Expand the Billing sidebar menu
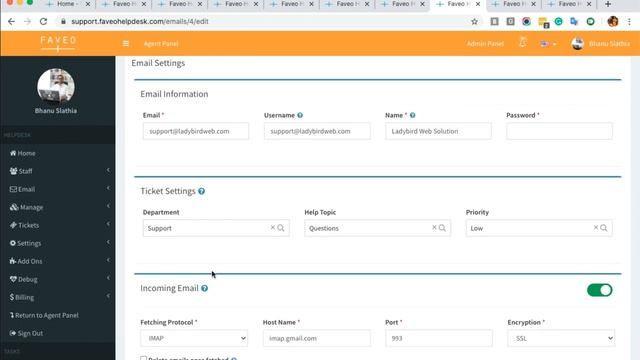 tap(58, 297)
